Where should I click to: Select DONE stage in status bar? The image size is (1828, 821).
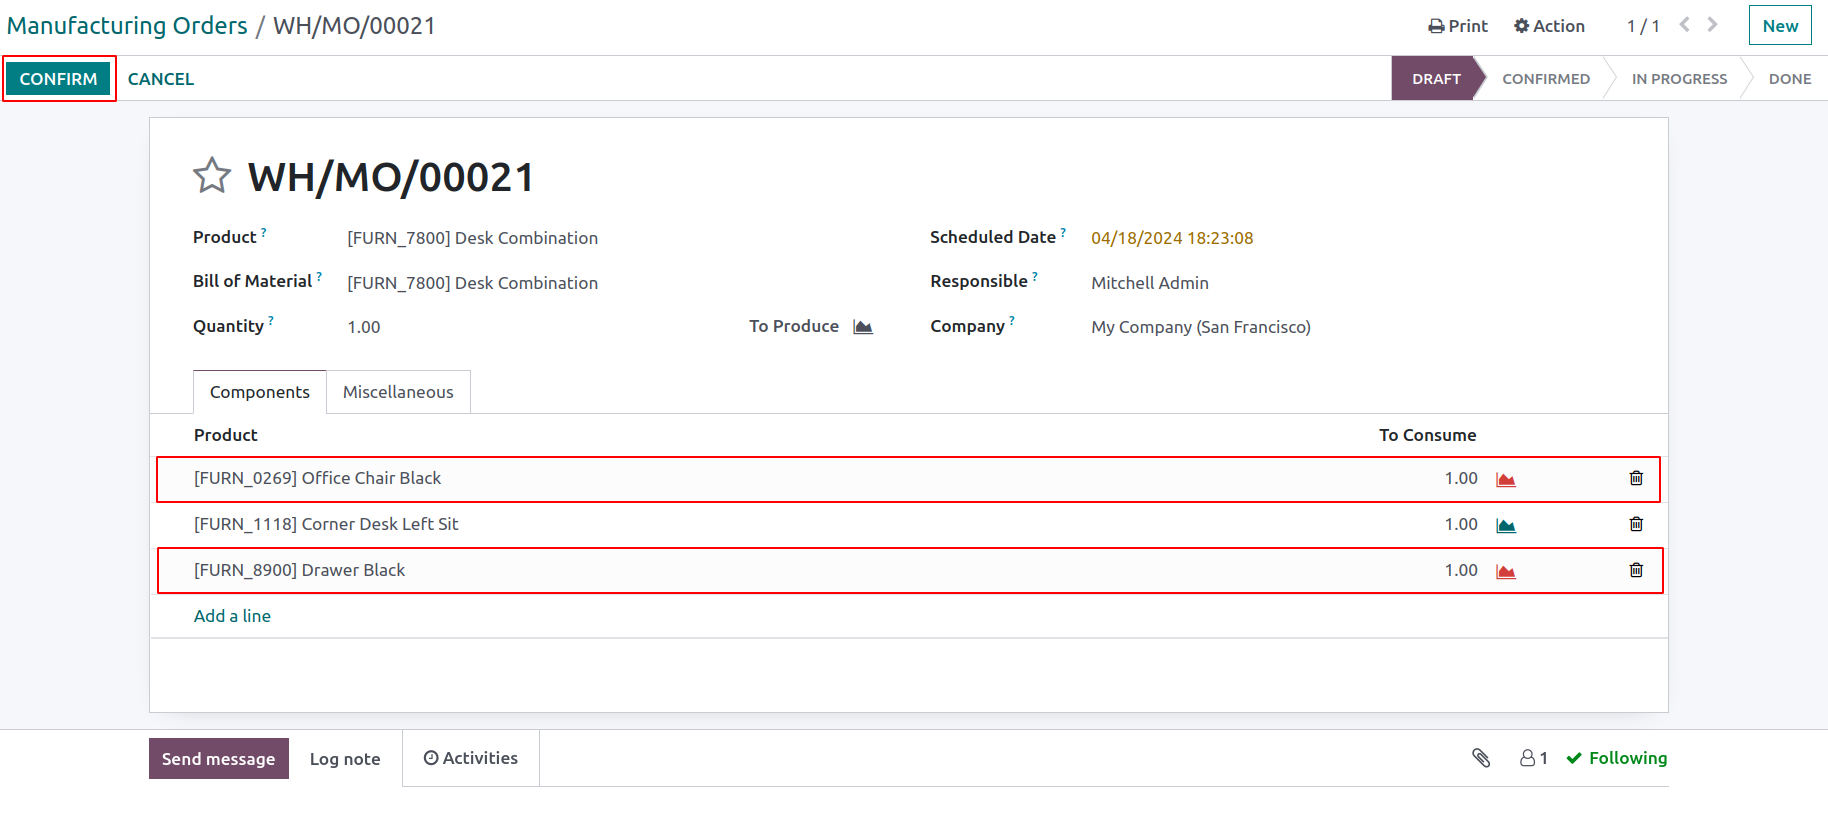[1790, 79]
